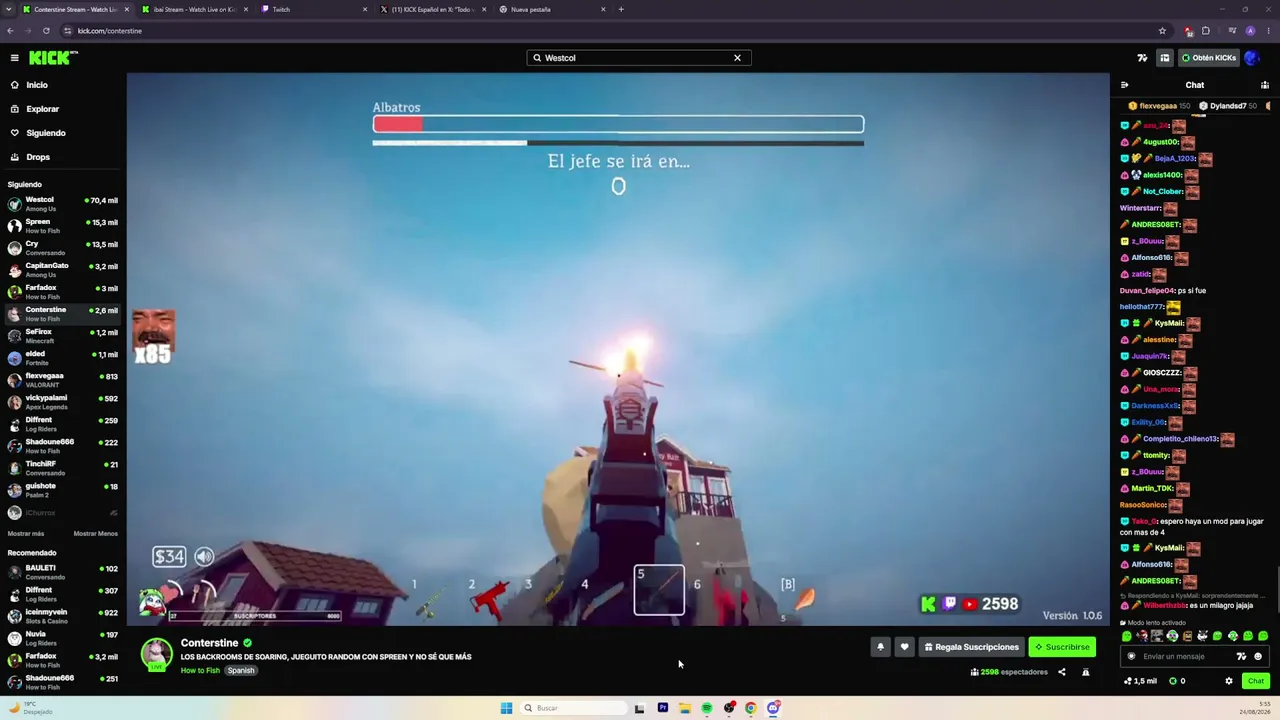Viewport: 1280px width, 720px height.
Task: Open the 7TV icon in top header
Action: (x=1142, y=58)
